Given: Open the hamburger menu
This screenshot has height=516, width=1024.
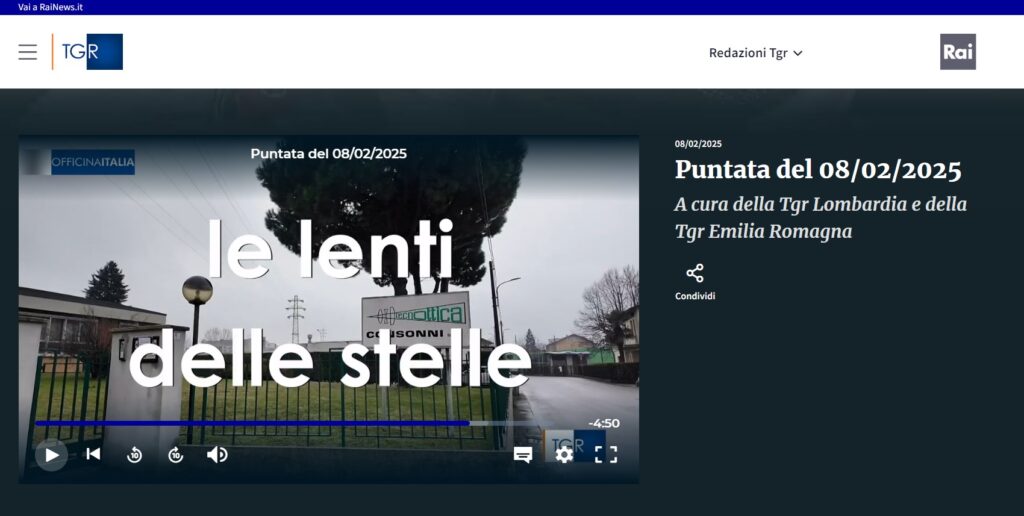Looking at the screenshot, I should pos(28,52).
